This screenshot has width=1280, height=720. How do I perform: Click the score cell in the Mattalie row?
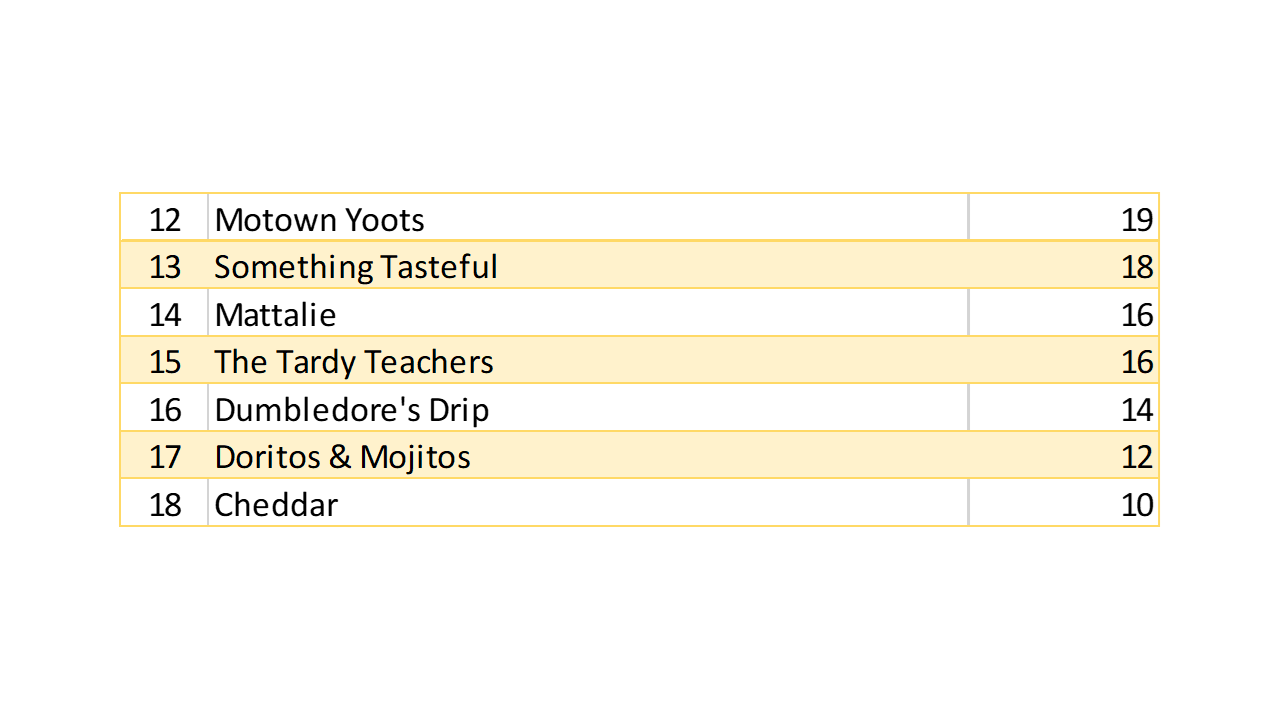tap(1137, 315)
